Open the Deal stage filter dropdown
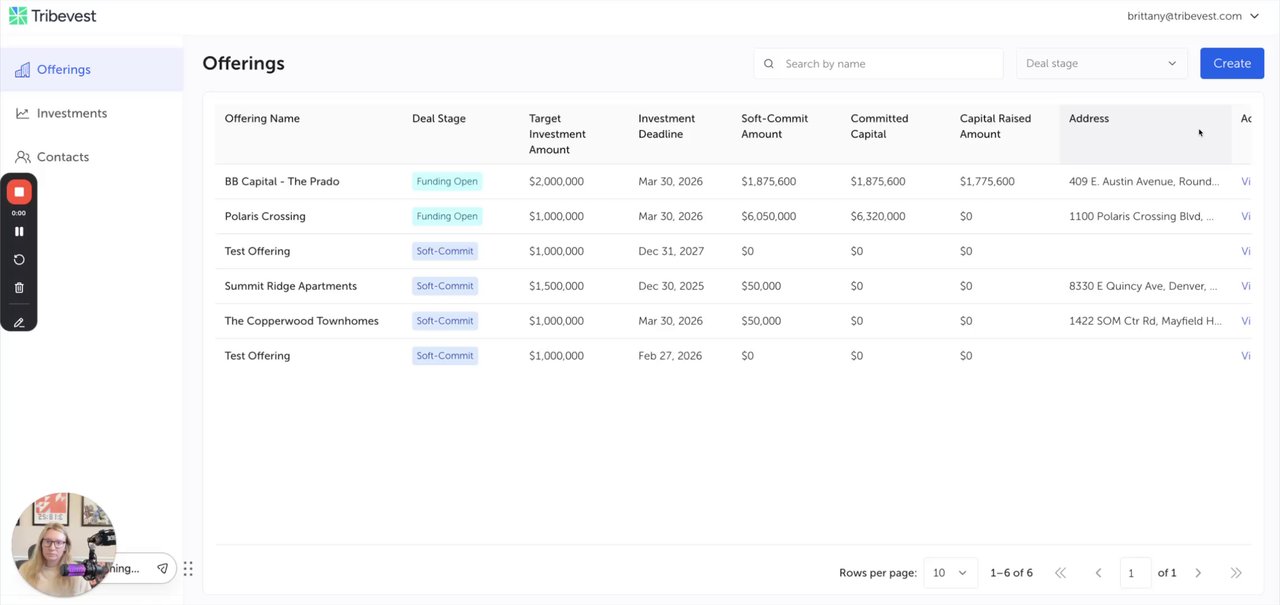The width and height of the screenshot is (1280, 605). (1101, 63)
